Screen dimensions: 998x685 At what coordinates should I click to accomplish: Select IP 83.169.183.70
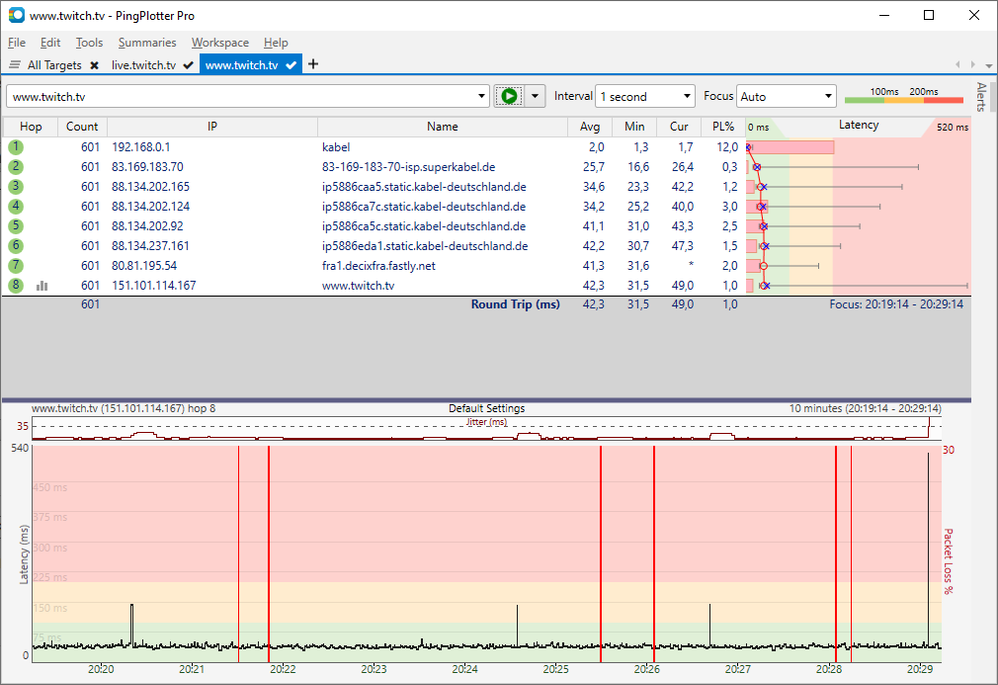pos(148,167)
